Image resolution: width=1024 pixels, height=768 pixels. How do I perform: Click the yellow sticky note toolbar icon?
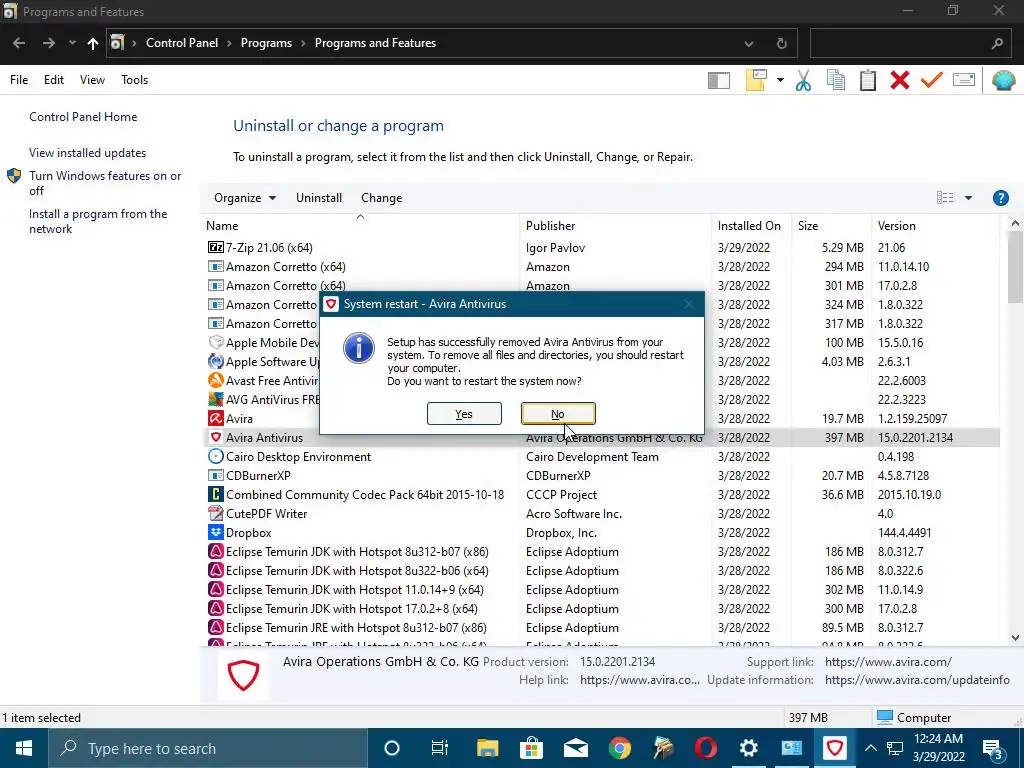pyautogui.click(x=756, y=80)
